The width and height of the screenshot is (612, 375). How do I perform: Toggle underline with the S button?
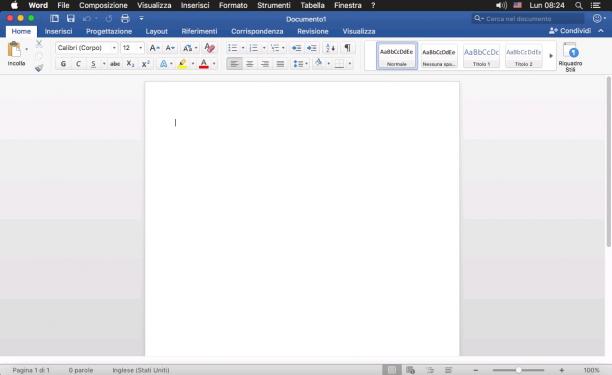click(x=93, y=64)
